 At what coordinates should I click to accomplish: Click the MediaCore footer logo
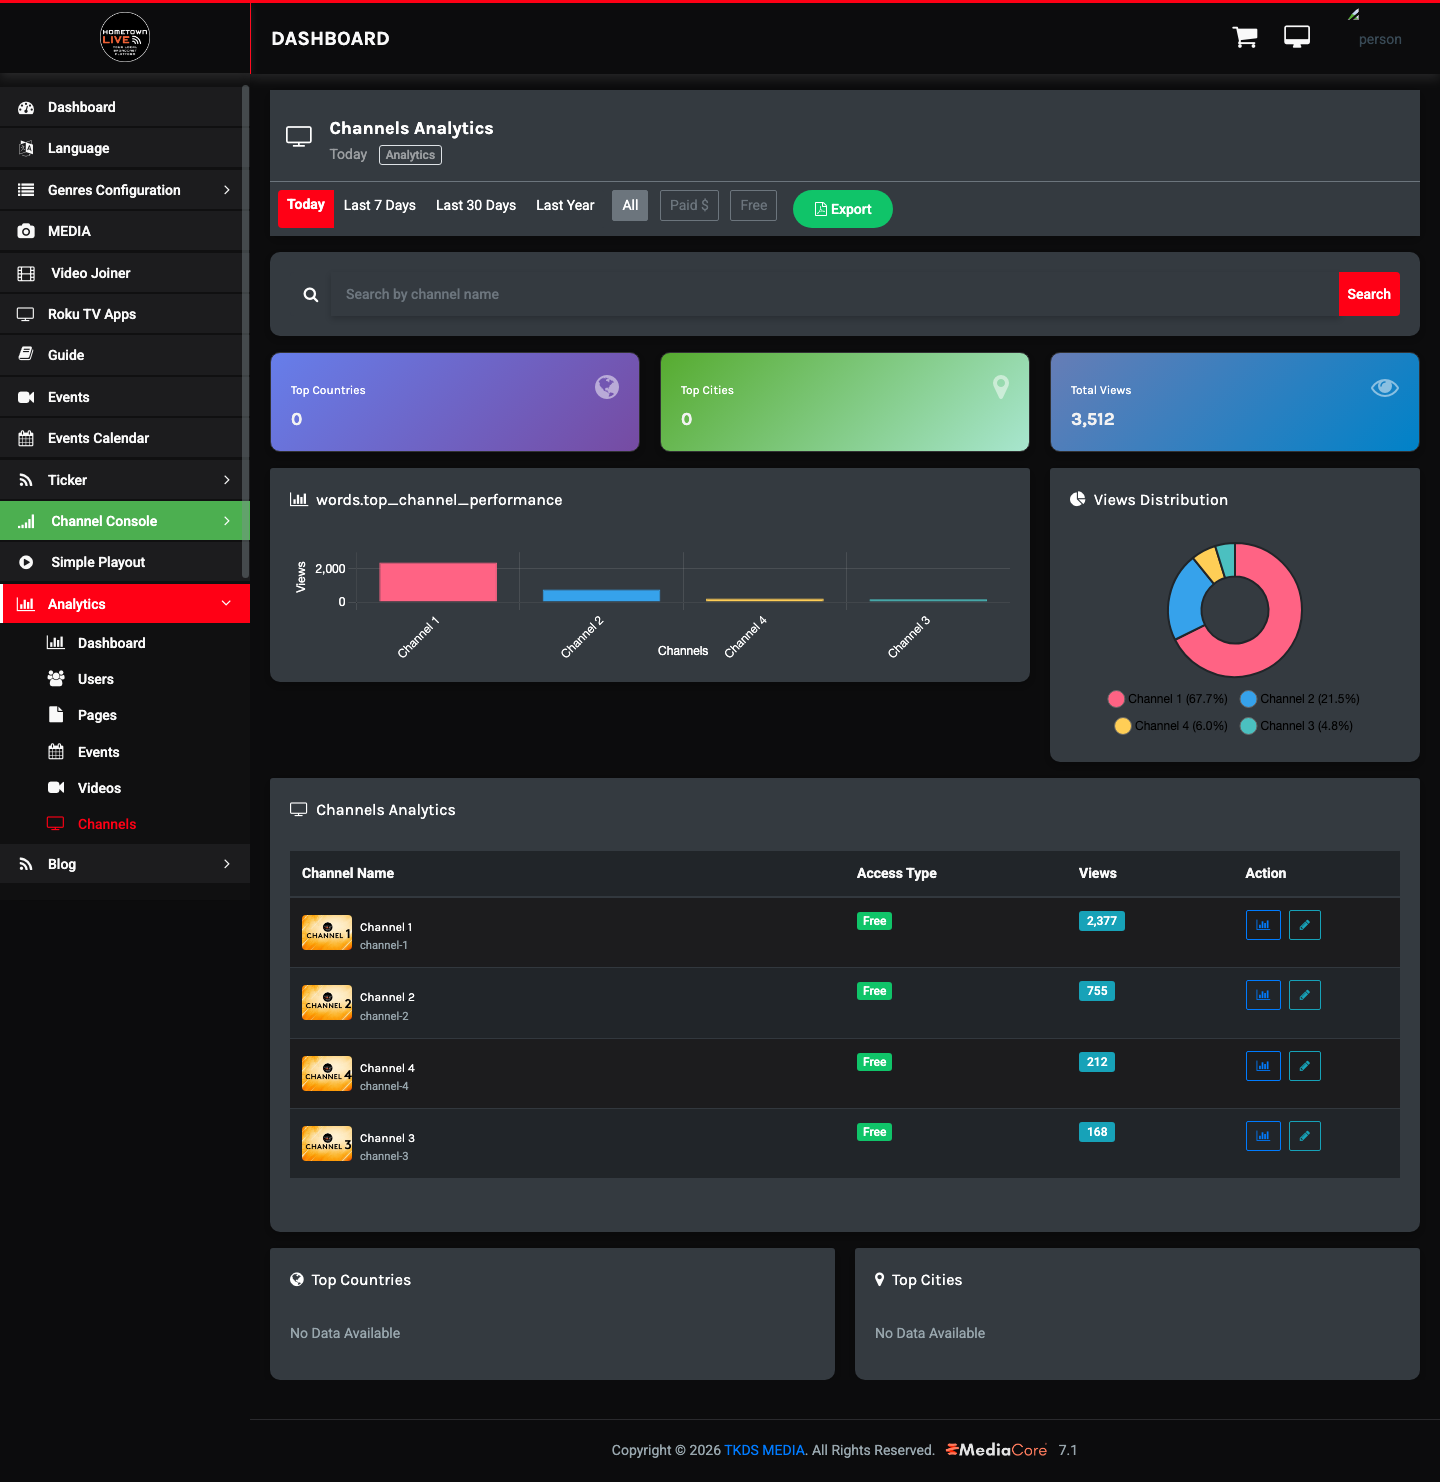996,1450
